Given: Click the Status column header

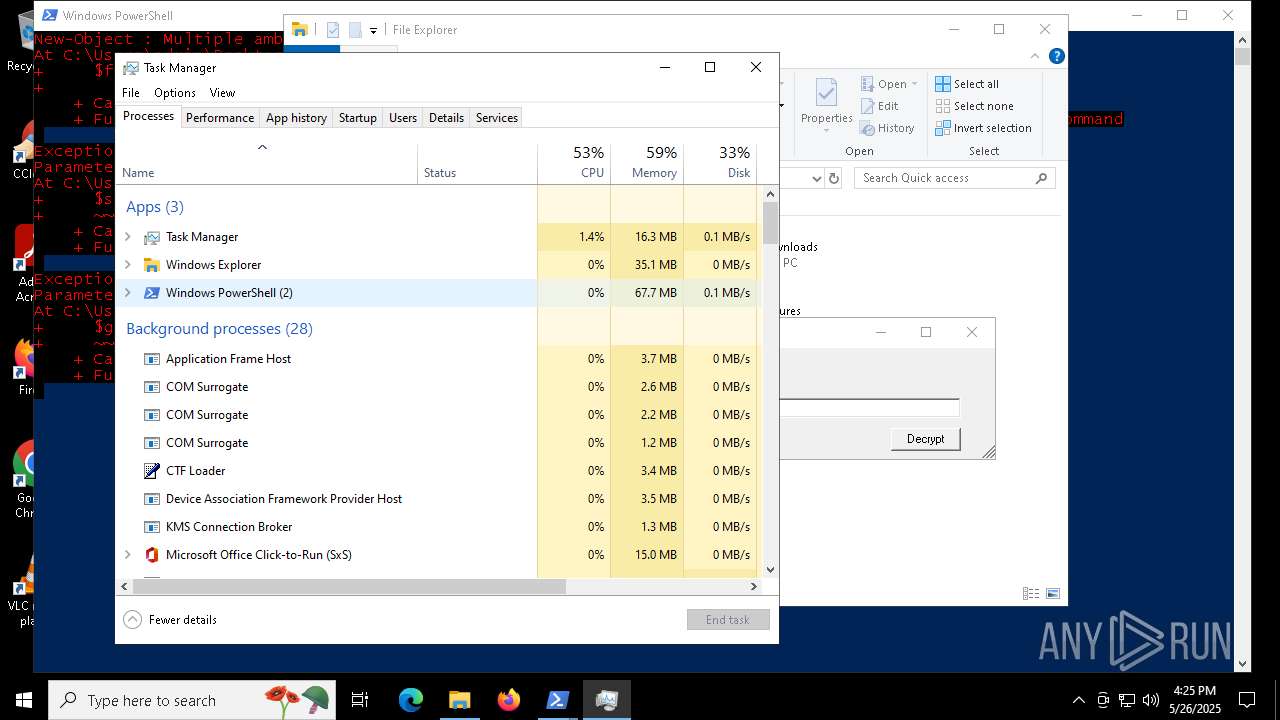Looking at the screenshot, I should (477, 163).
